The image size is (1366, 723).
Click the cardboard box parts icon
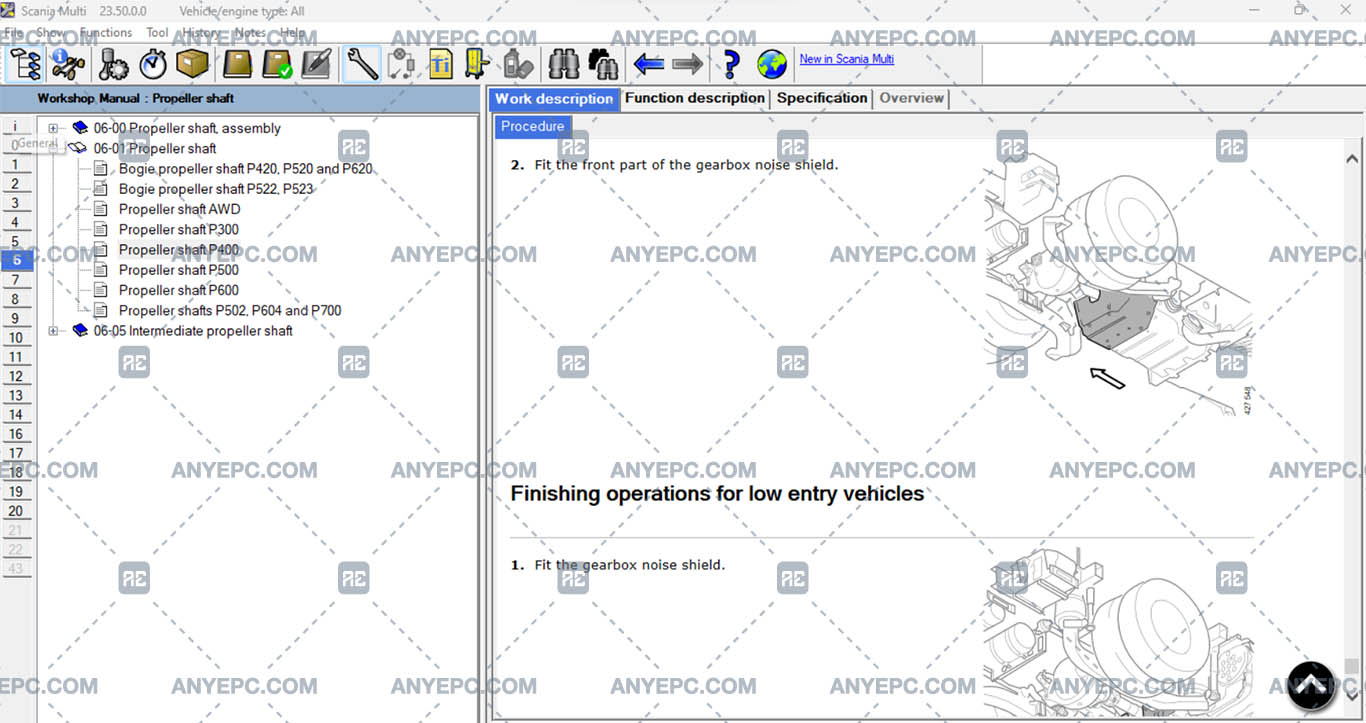click(192, 64)
